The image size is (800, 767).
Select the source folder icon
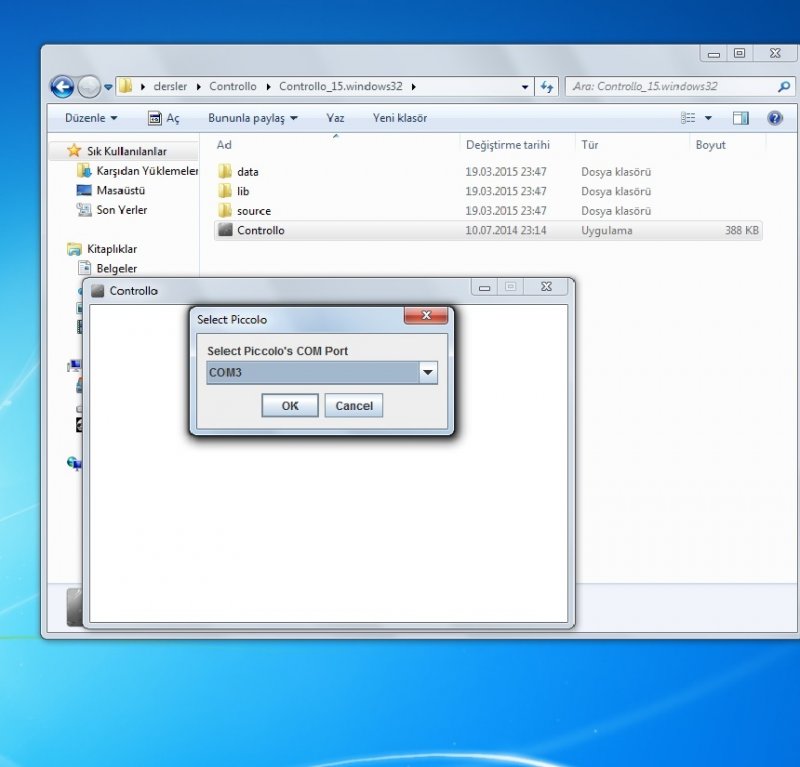[x=225, y=211]
